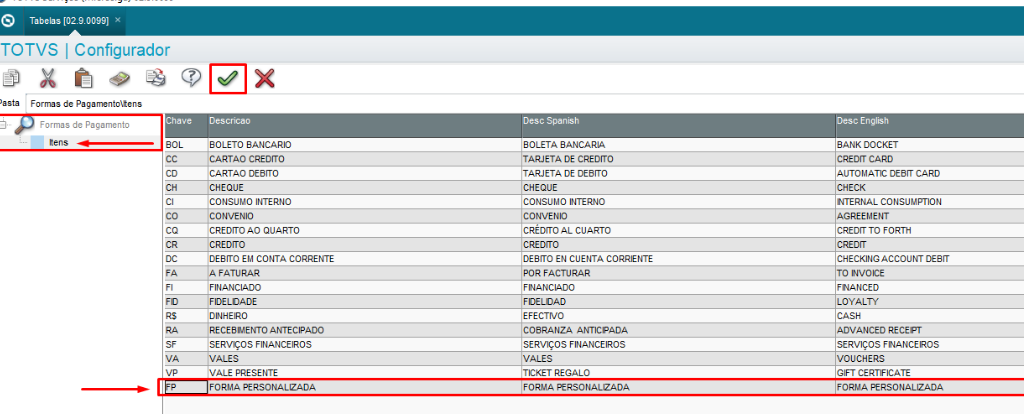Viewport: 1024px width, 414px height.
Task: Click the magnifier icon beside Formas de Pagamento
Action: pos(24,125)
